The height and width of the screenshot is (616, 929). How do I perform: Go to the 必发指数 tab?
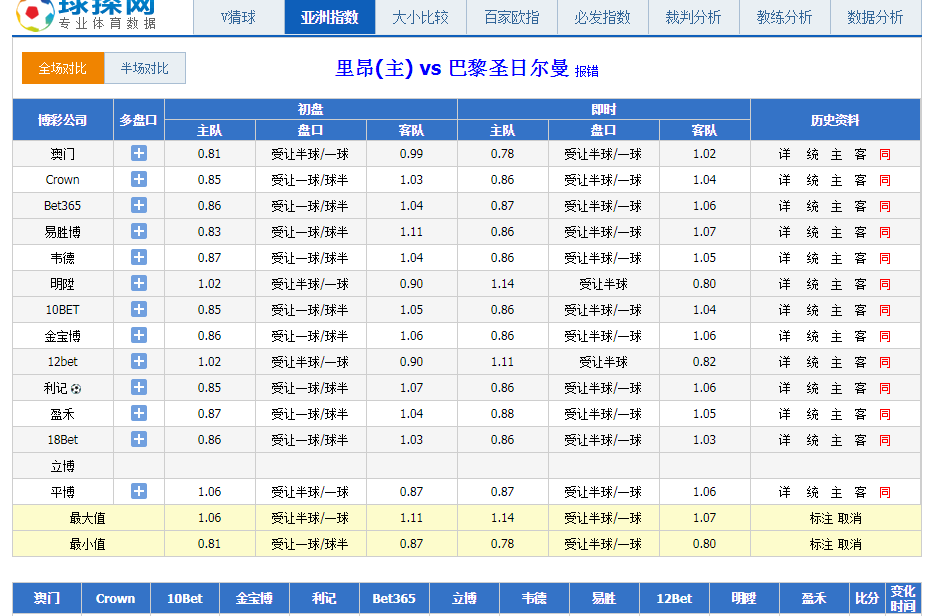603,17
